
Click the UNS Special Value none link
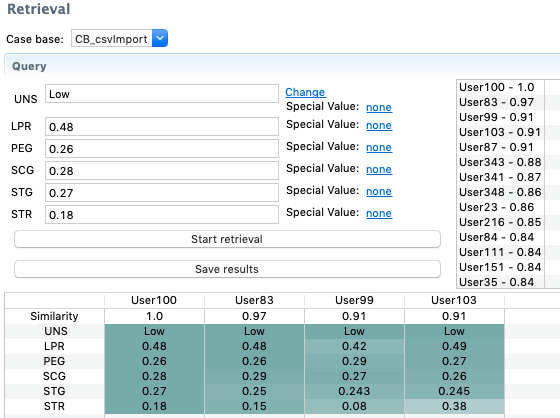click(379, 107)
